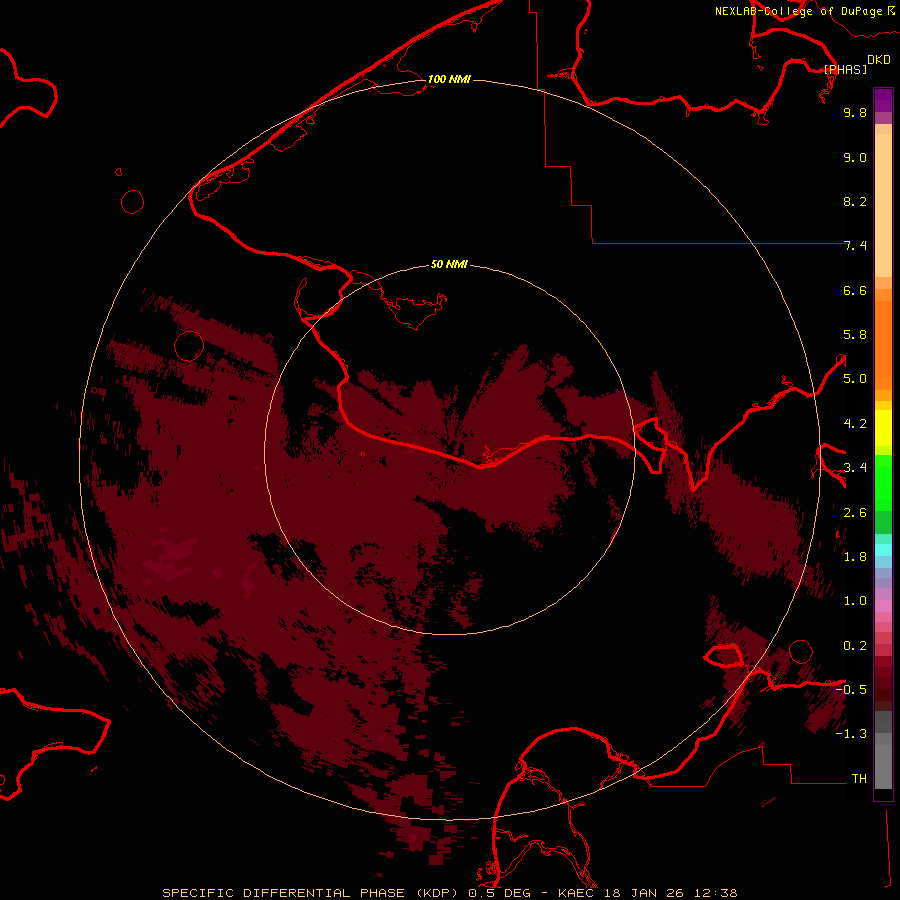Click the -1.3 value on color scale

(x=851, y=734)
